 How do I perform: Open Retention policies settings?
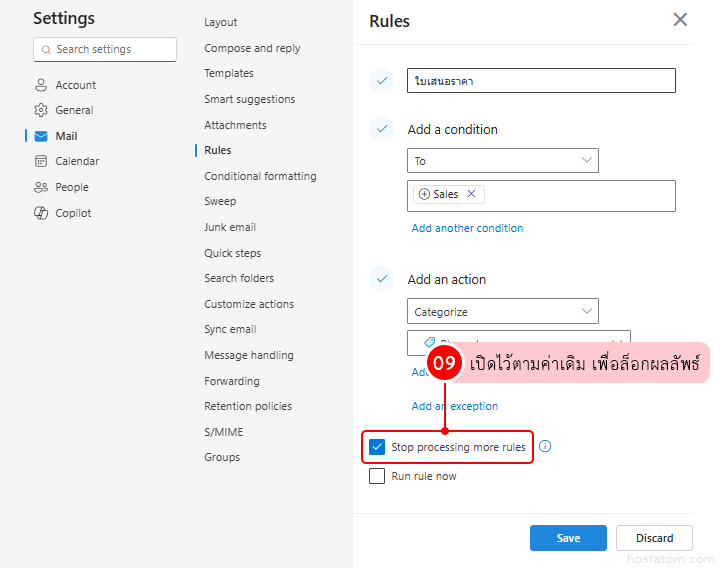click(x=248, y=406)
